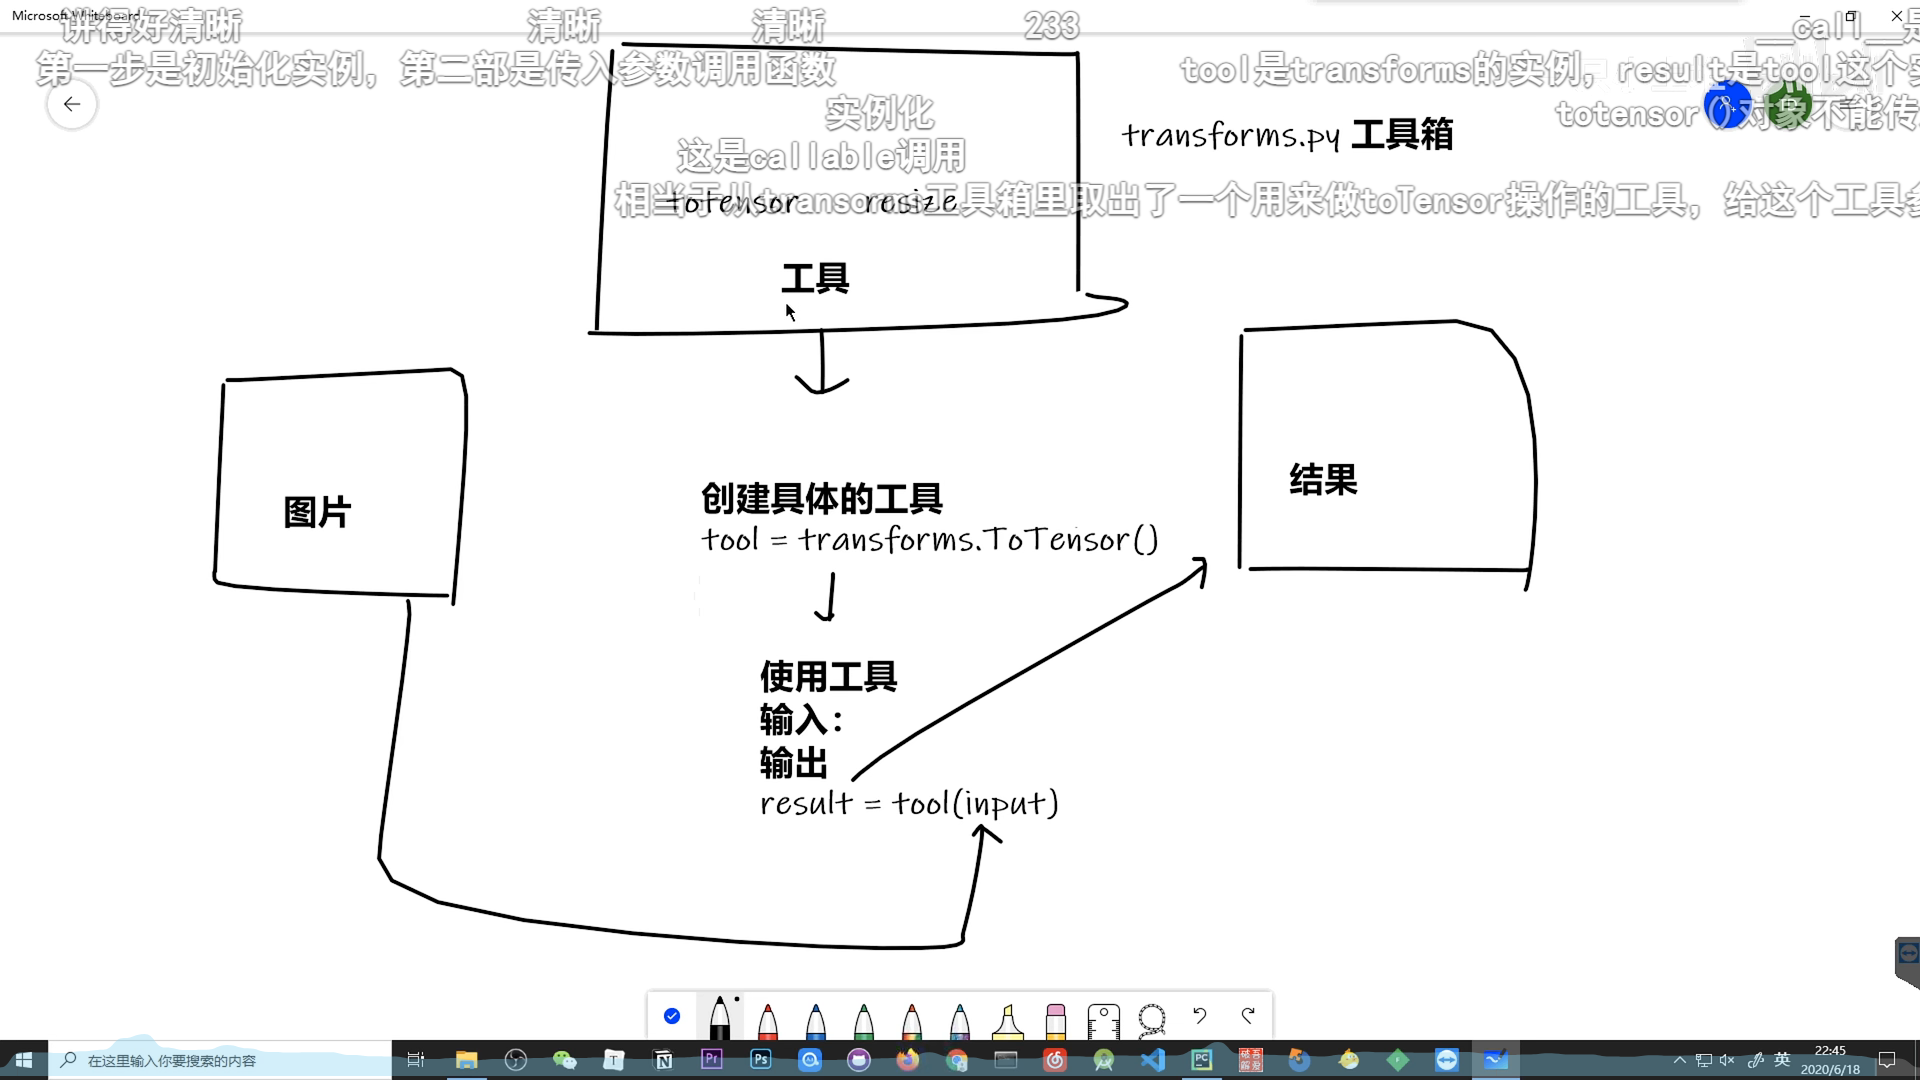Screen dimensions: 1920x1080
Task: Open Chrome from the taskbar
Action: tap(957, 1060)
